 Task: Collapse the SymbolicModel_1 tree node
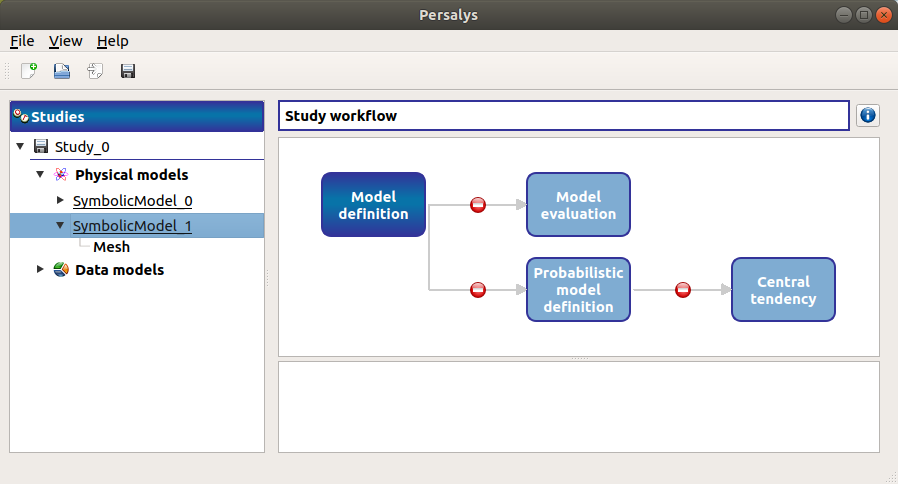[x=60, y=226]
